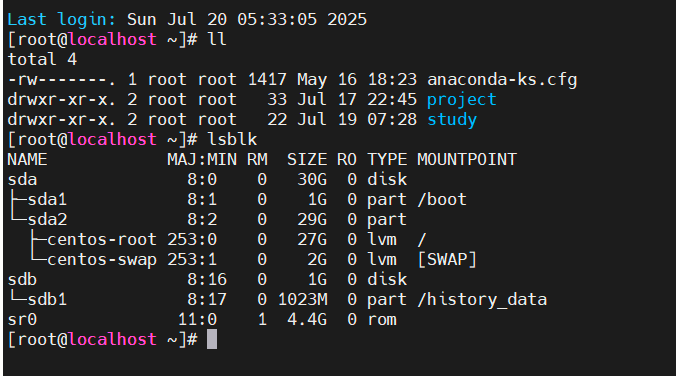This screenshot has width=676, height=376.
Task: Click the 'total 4' output line
Action: [x=42, y=60]
